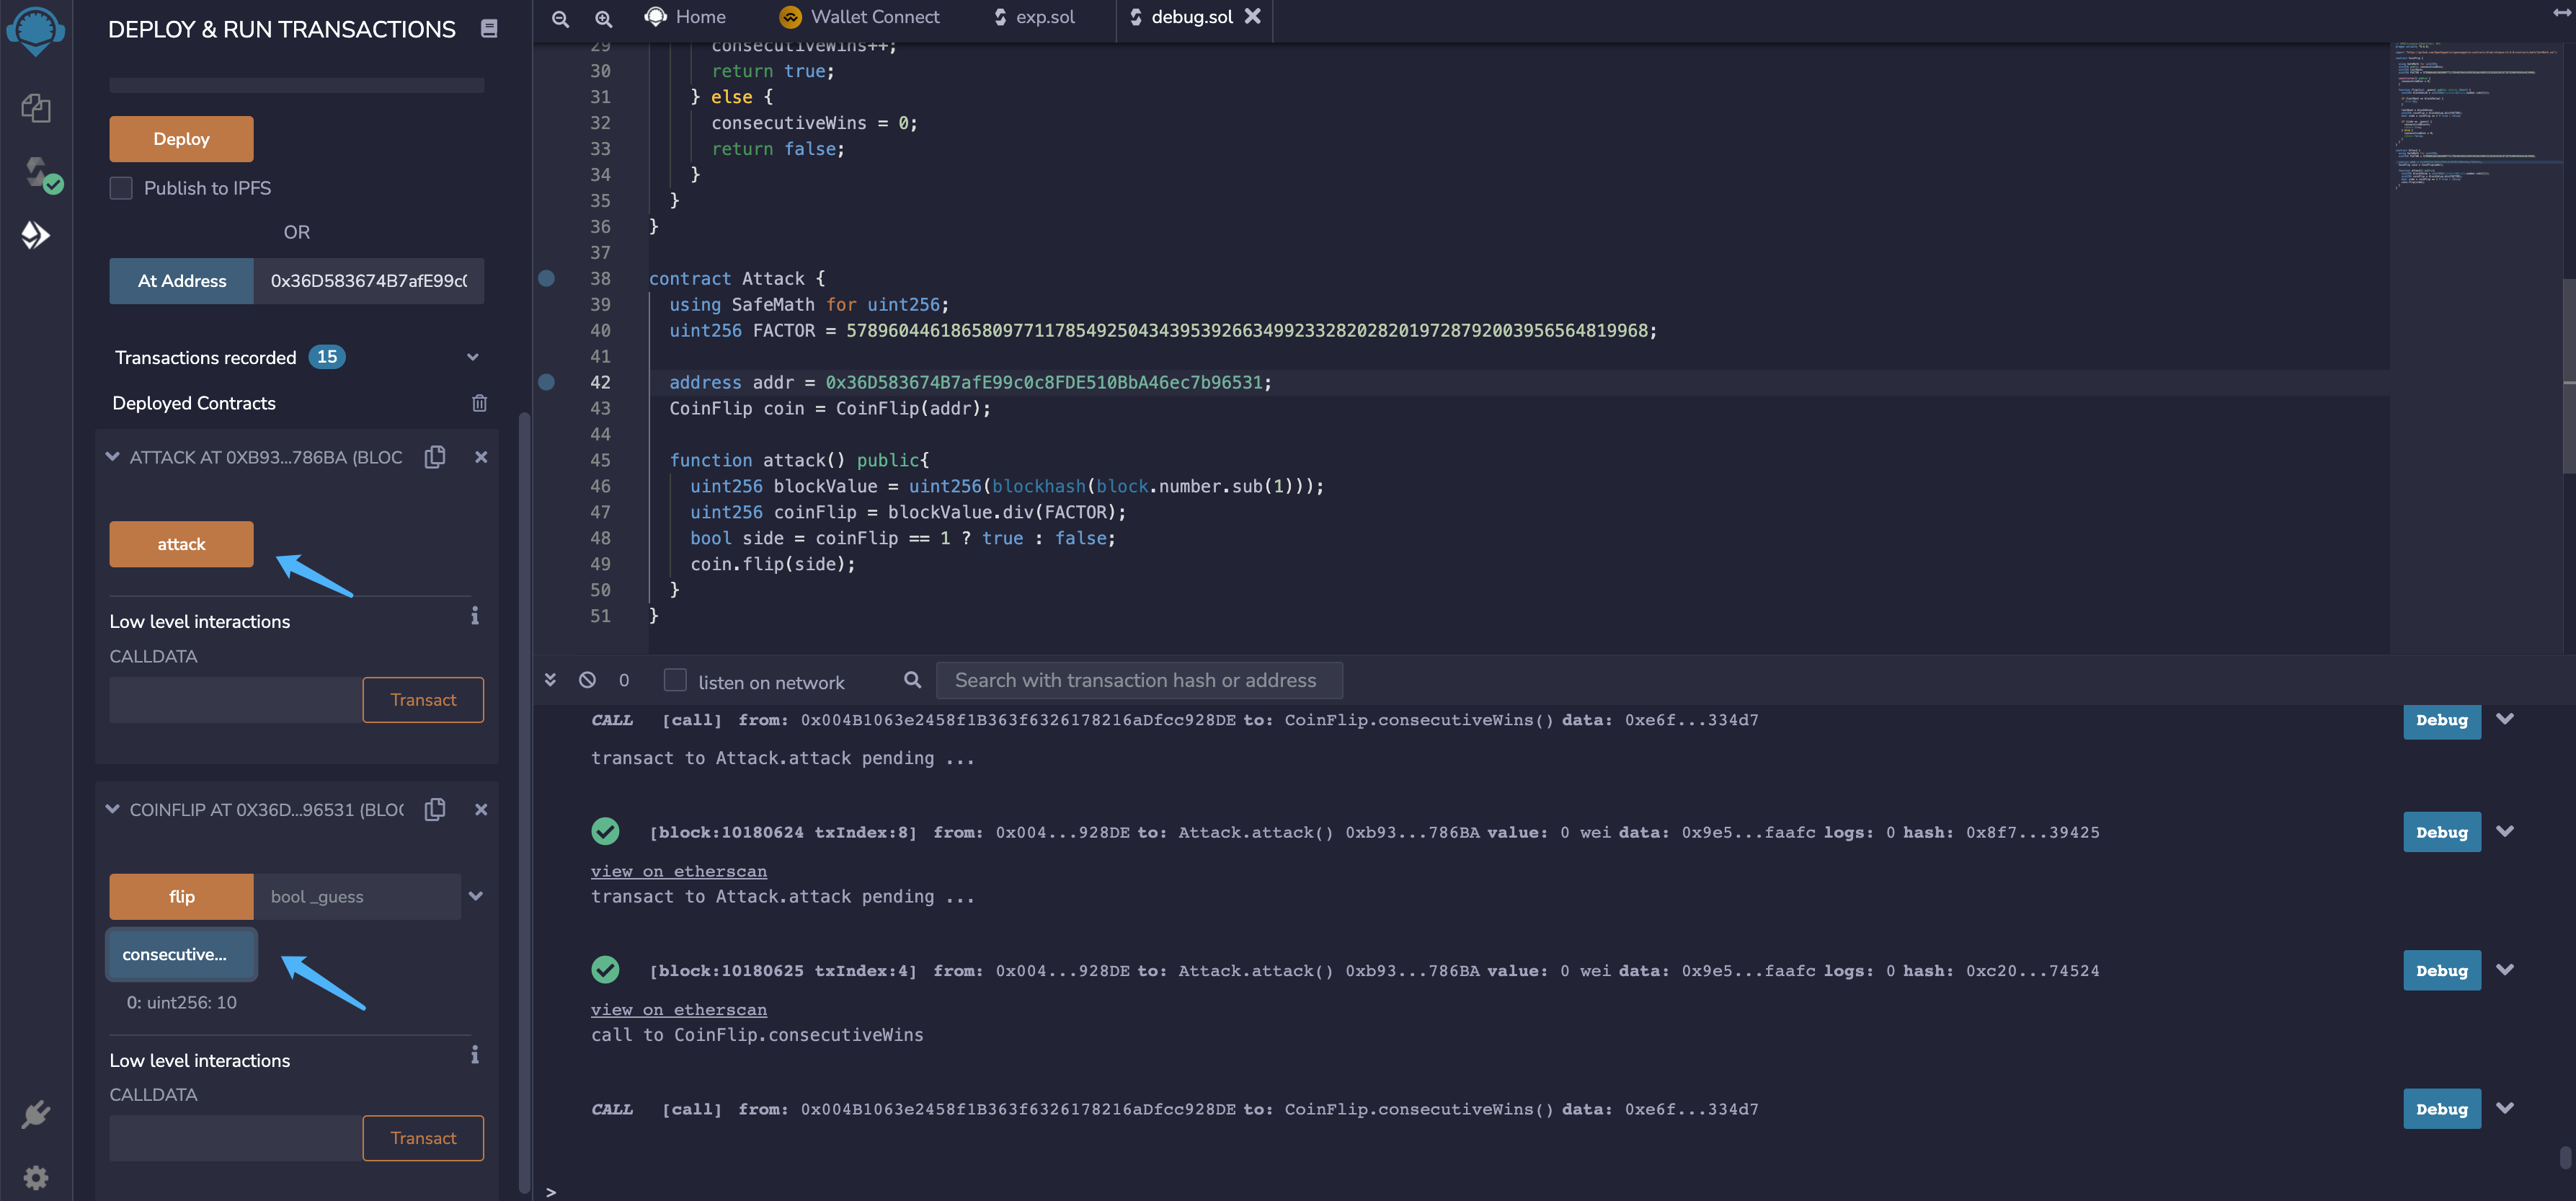Copy the ATTACK contract address
Image resolution: width=2576 pixels, height=1201 pixels.
pyautogui.click(x=435, y=457)
